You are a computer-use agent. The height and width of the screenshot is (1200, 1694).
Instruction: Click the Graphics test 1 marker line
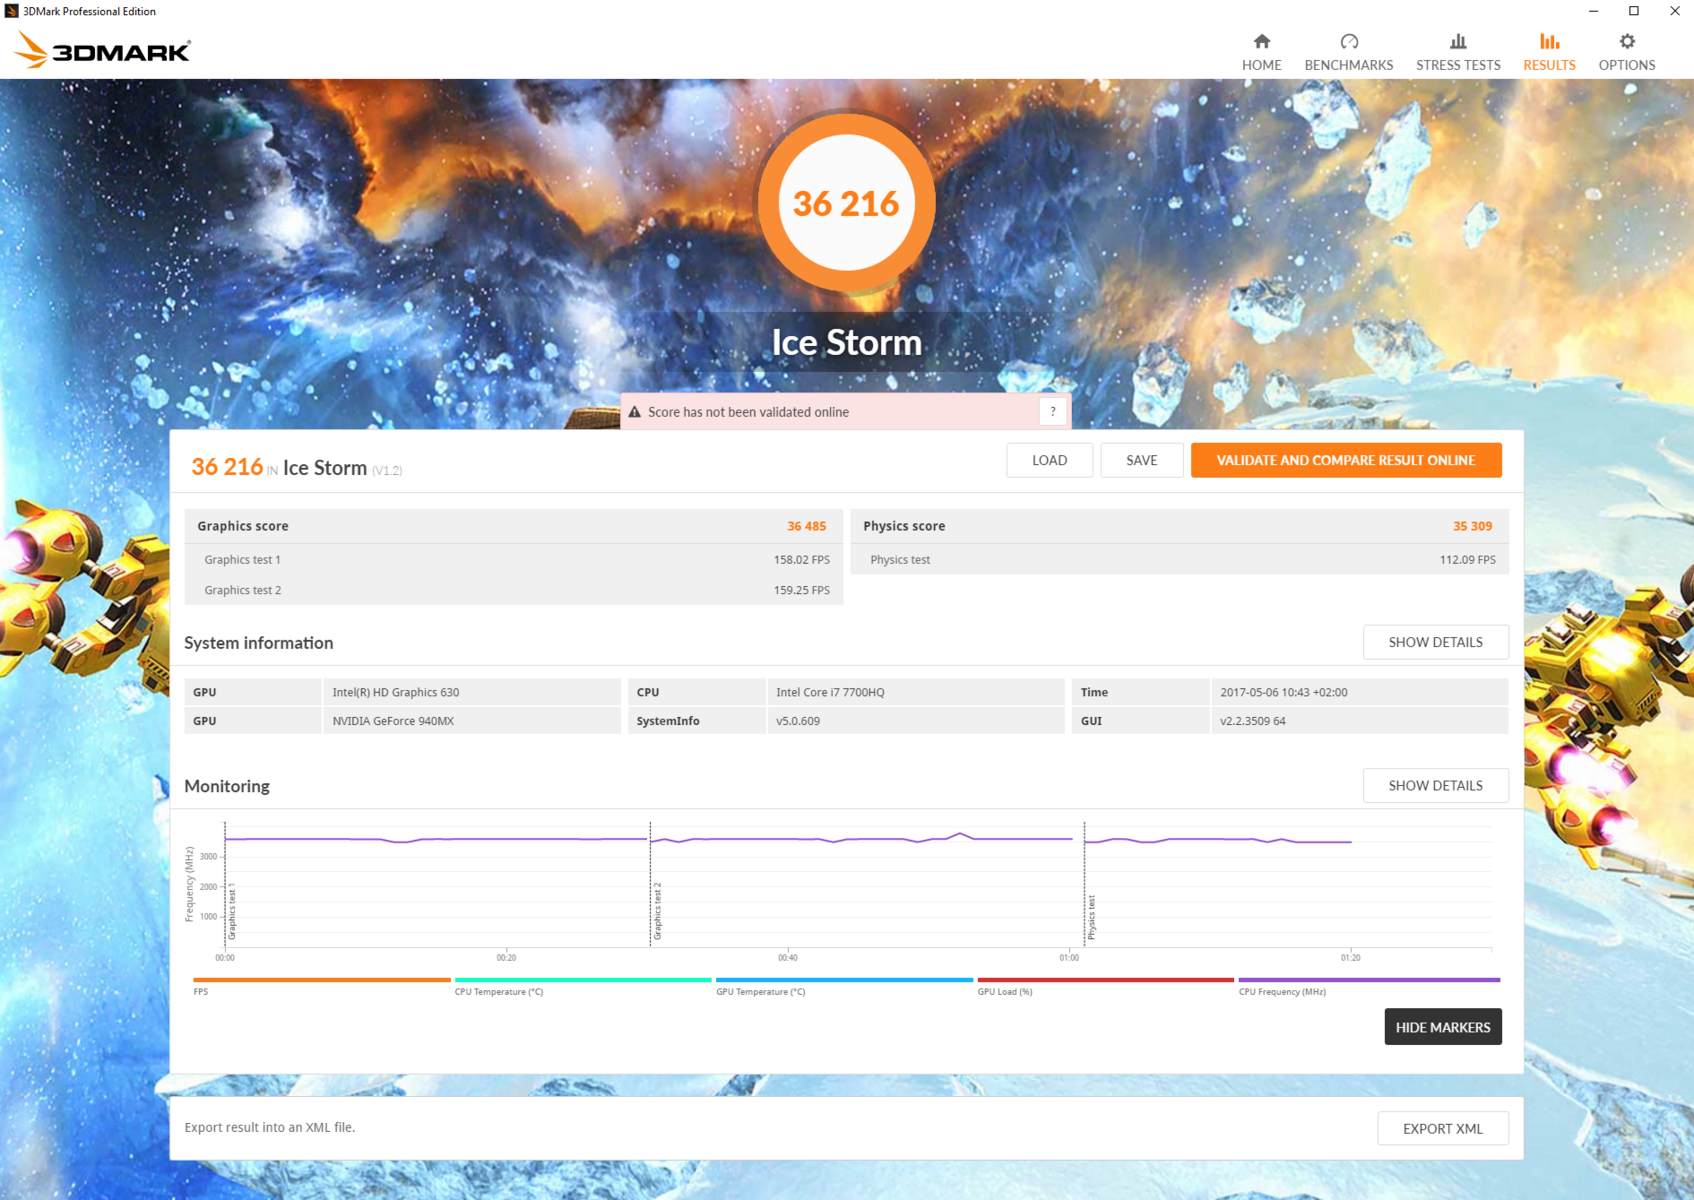pyautogui.click(x=226, y=884)
